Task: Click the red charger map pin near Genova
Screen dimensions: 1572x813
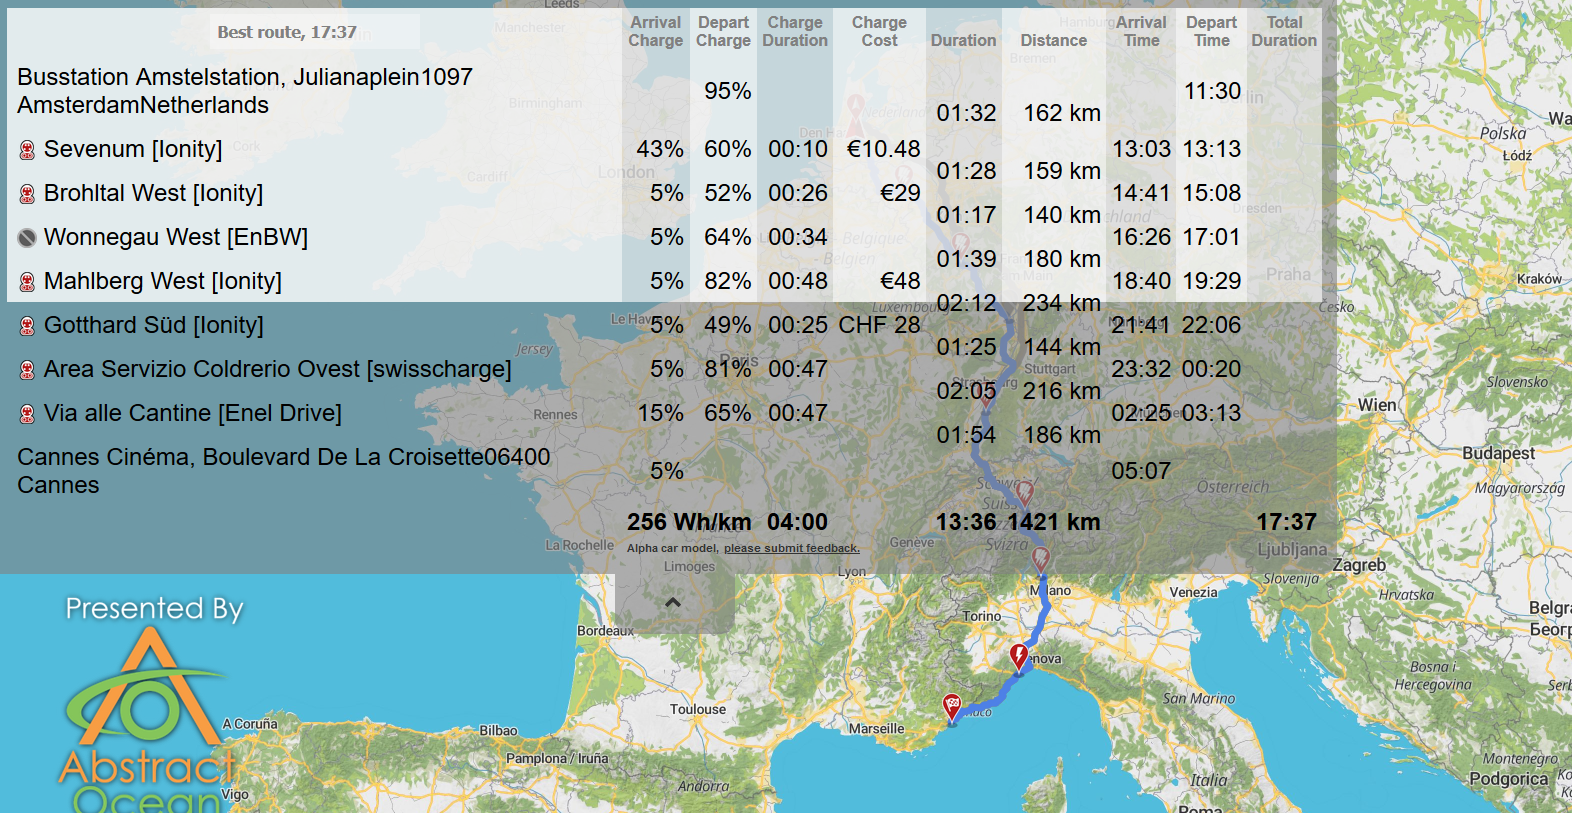Action: 1019,656
